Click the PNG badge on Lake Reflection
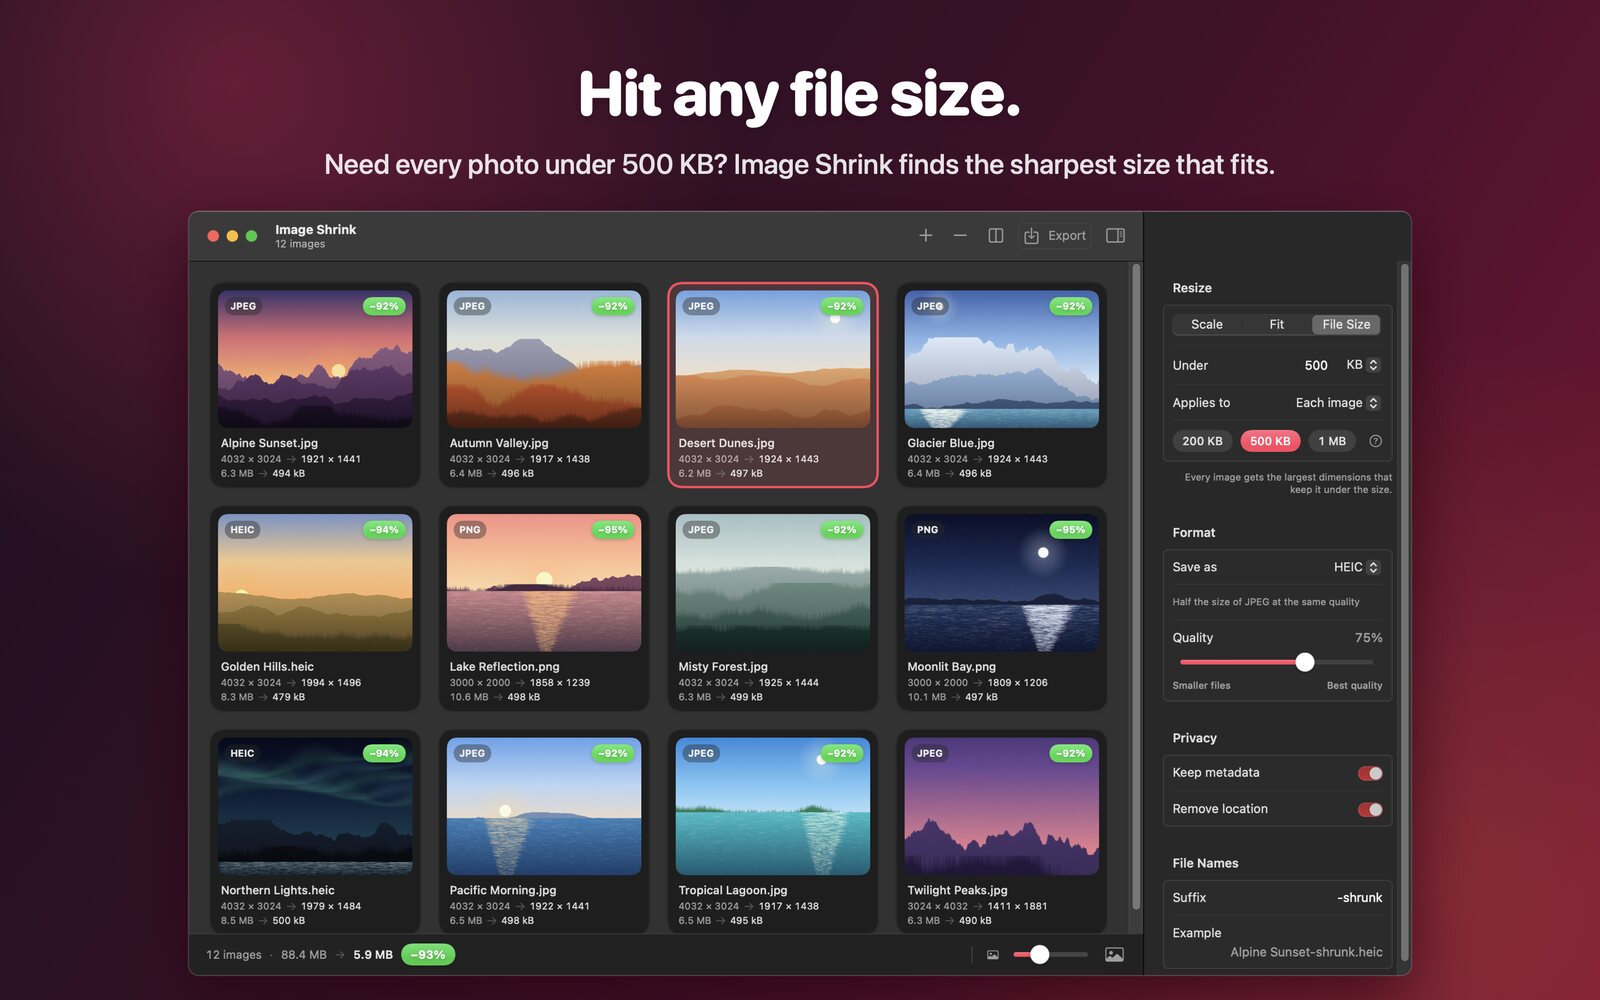 coord(470,530)
